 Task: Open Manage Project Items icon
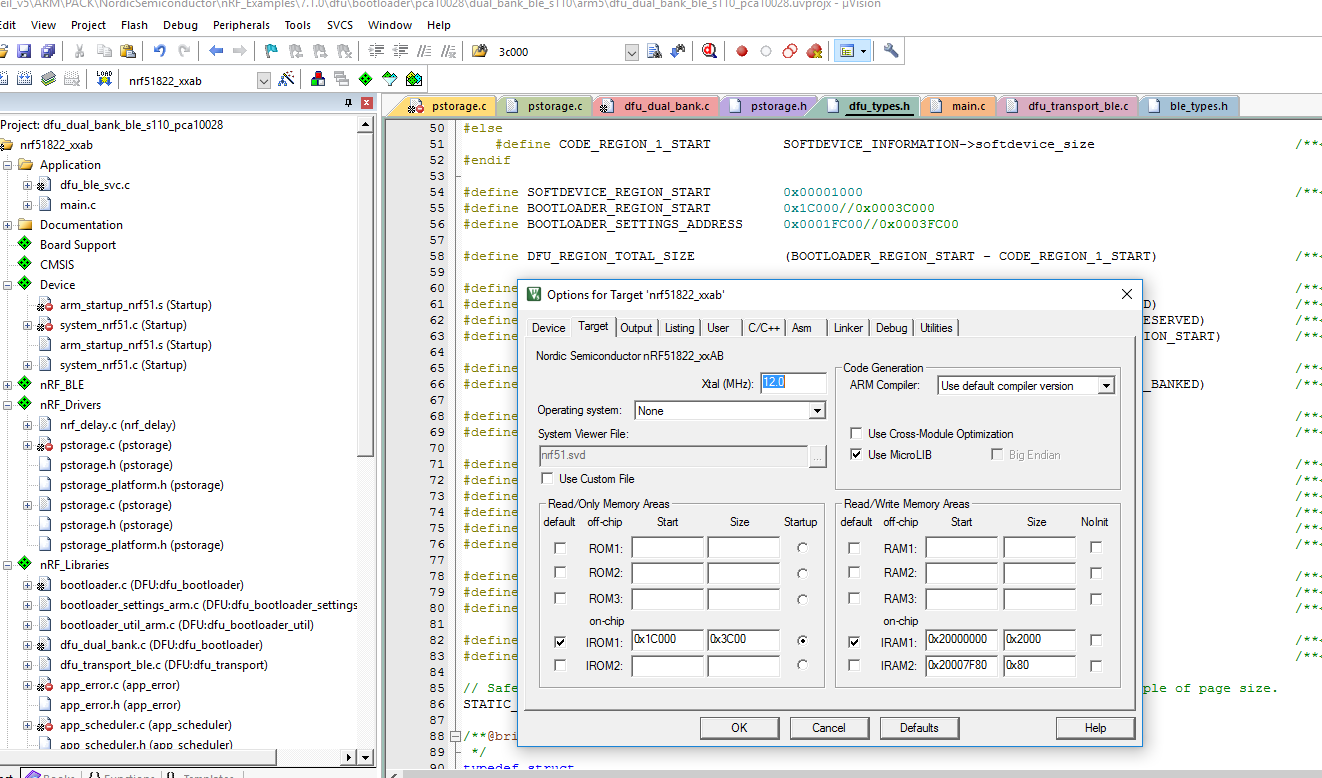pos(318,80)
